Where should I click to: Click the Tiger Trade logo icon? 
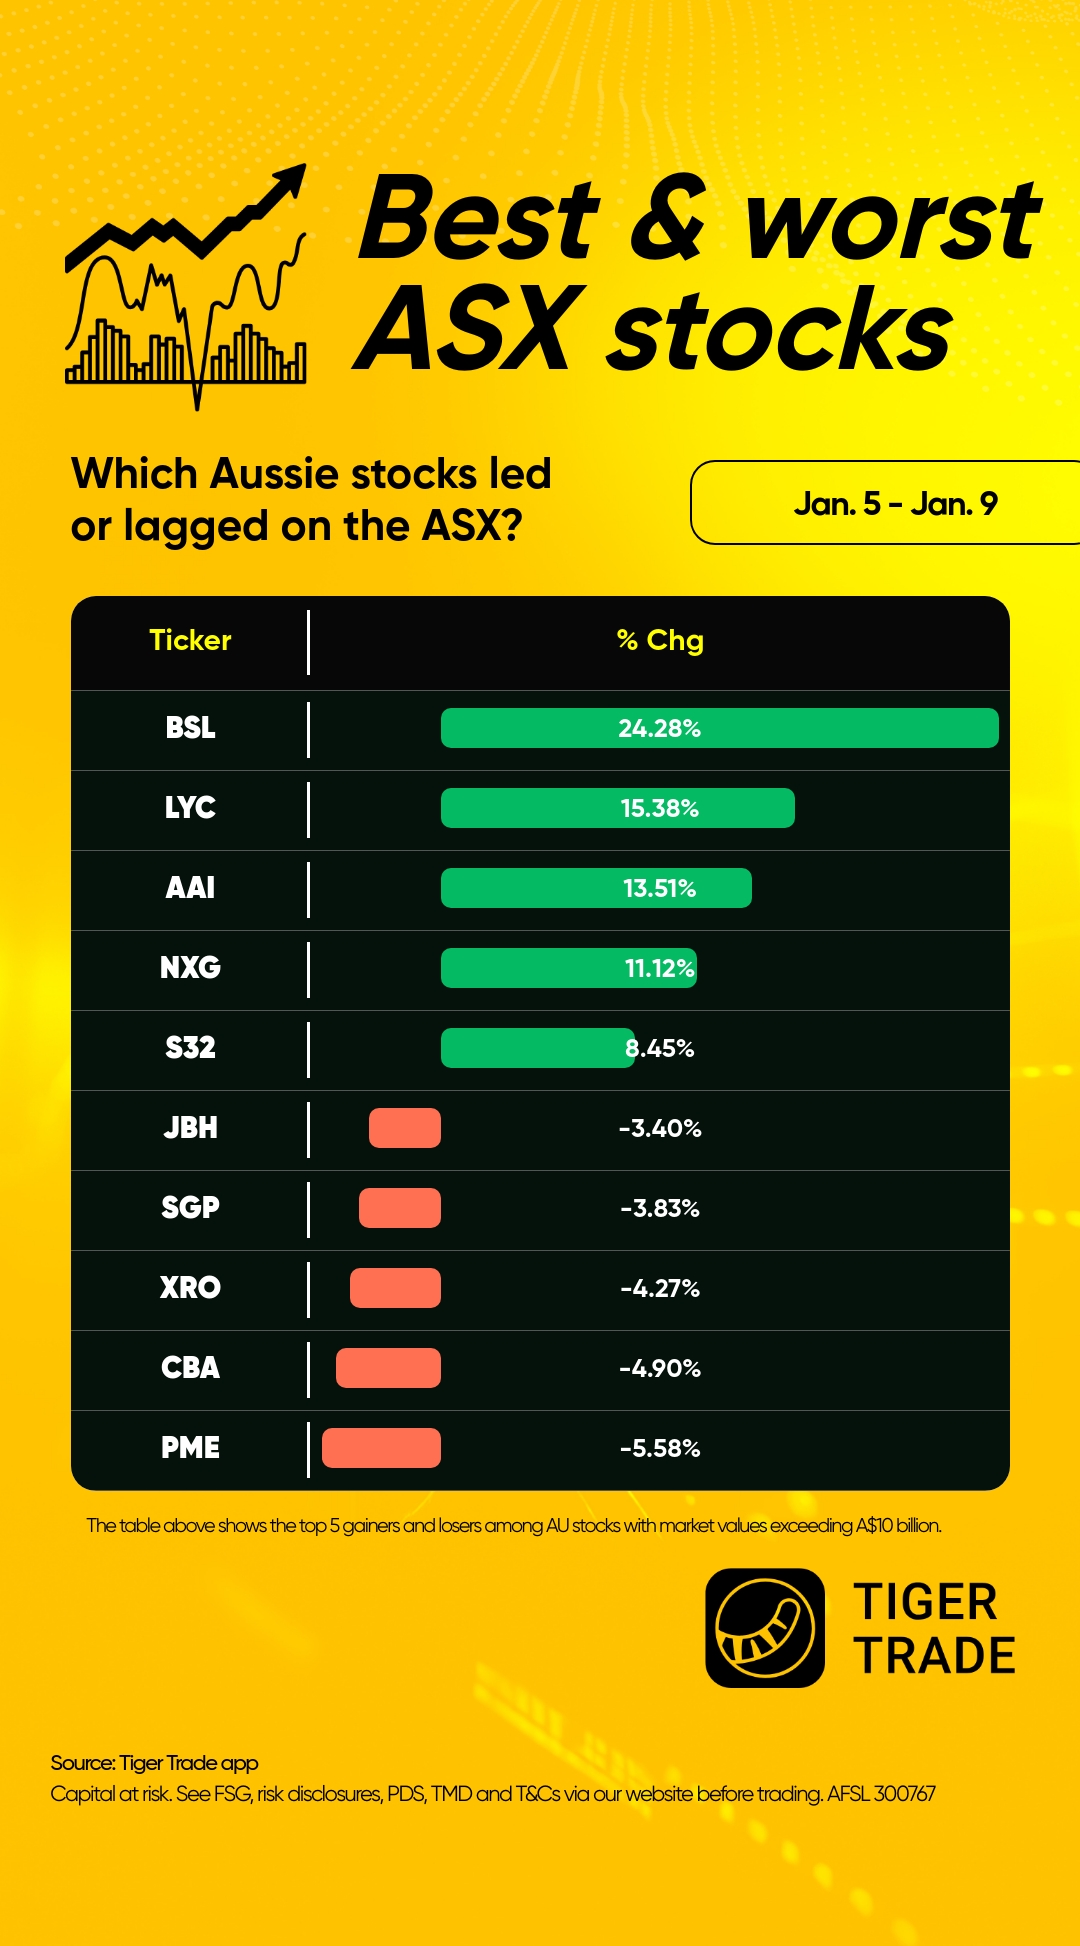(x=765, y=1627)
